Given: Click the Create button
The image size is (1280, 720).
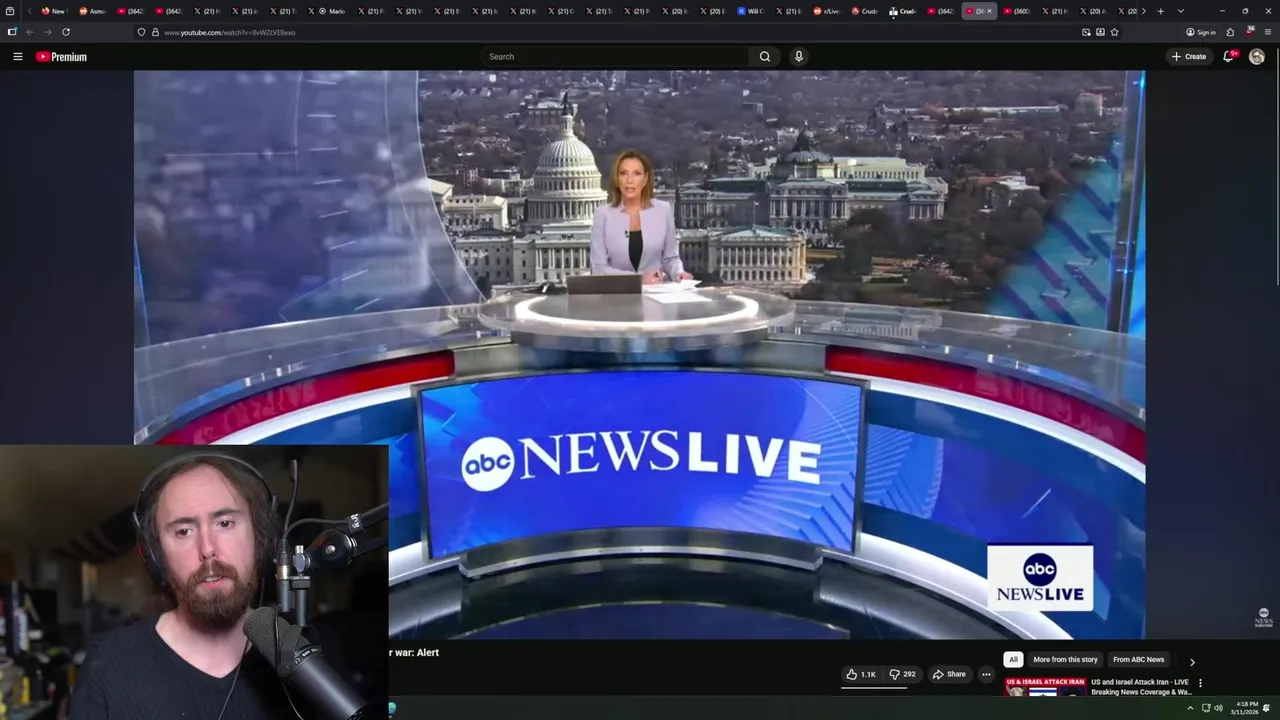Looking at the screenshot, I should click(x=1190, y=57).
